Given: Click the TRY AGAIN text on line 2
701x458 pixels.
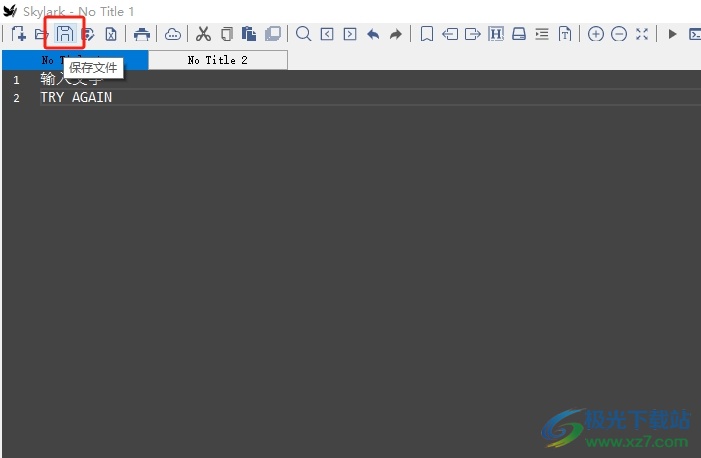Looking at the screenshot, I should click(76, 97).
